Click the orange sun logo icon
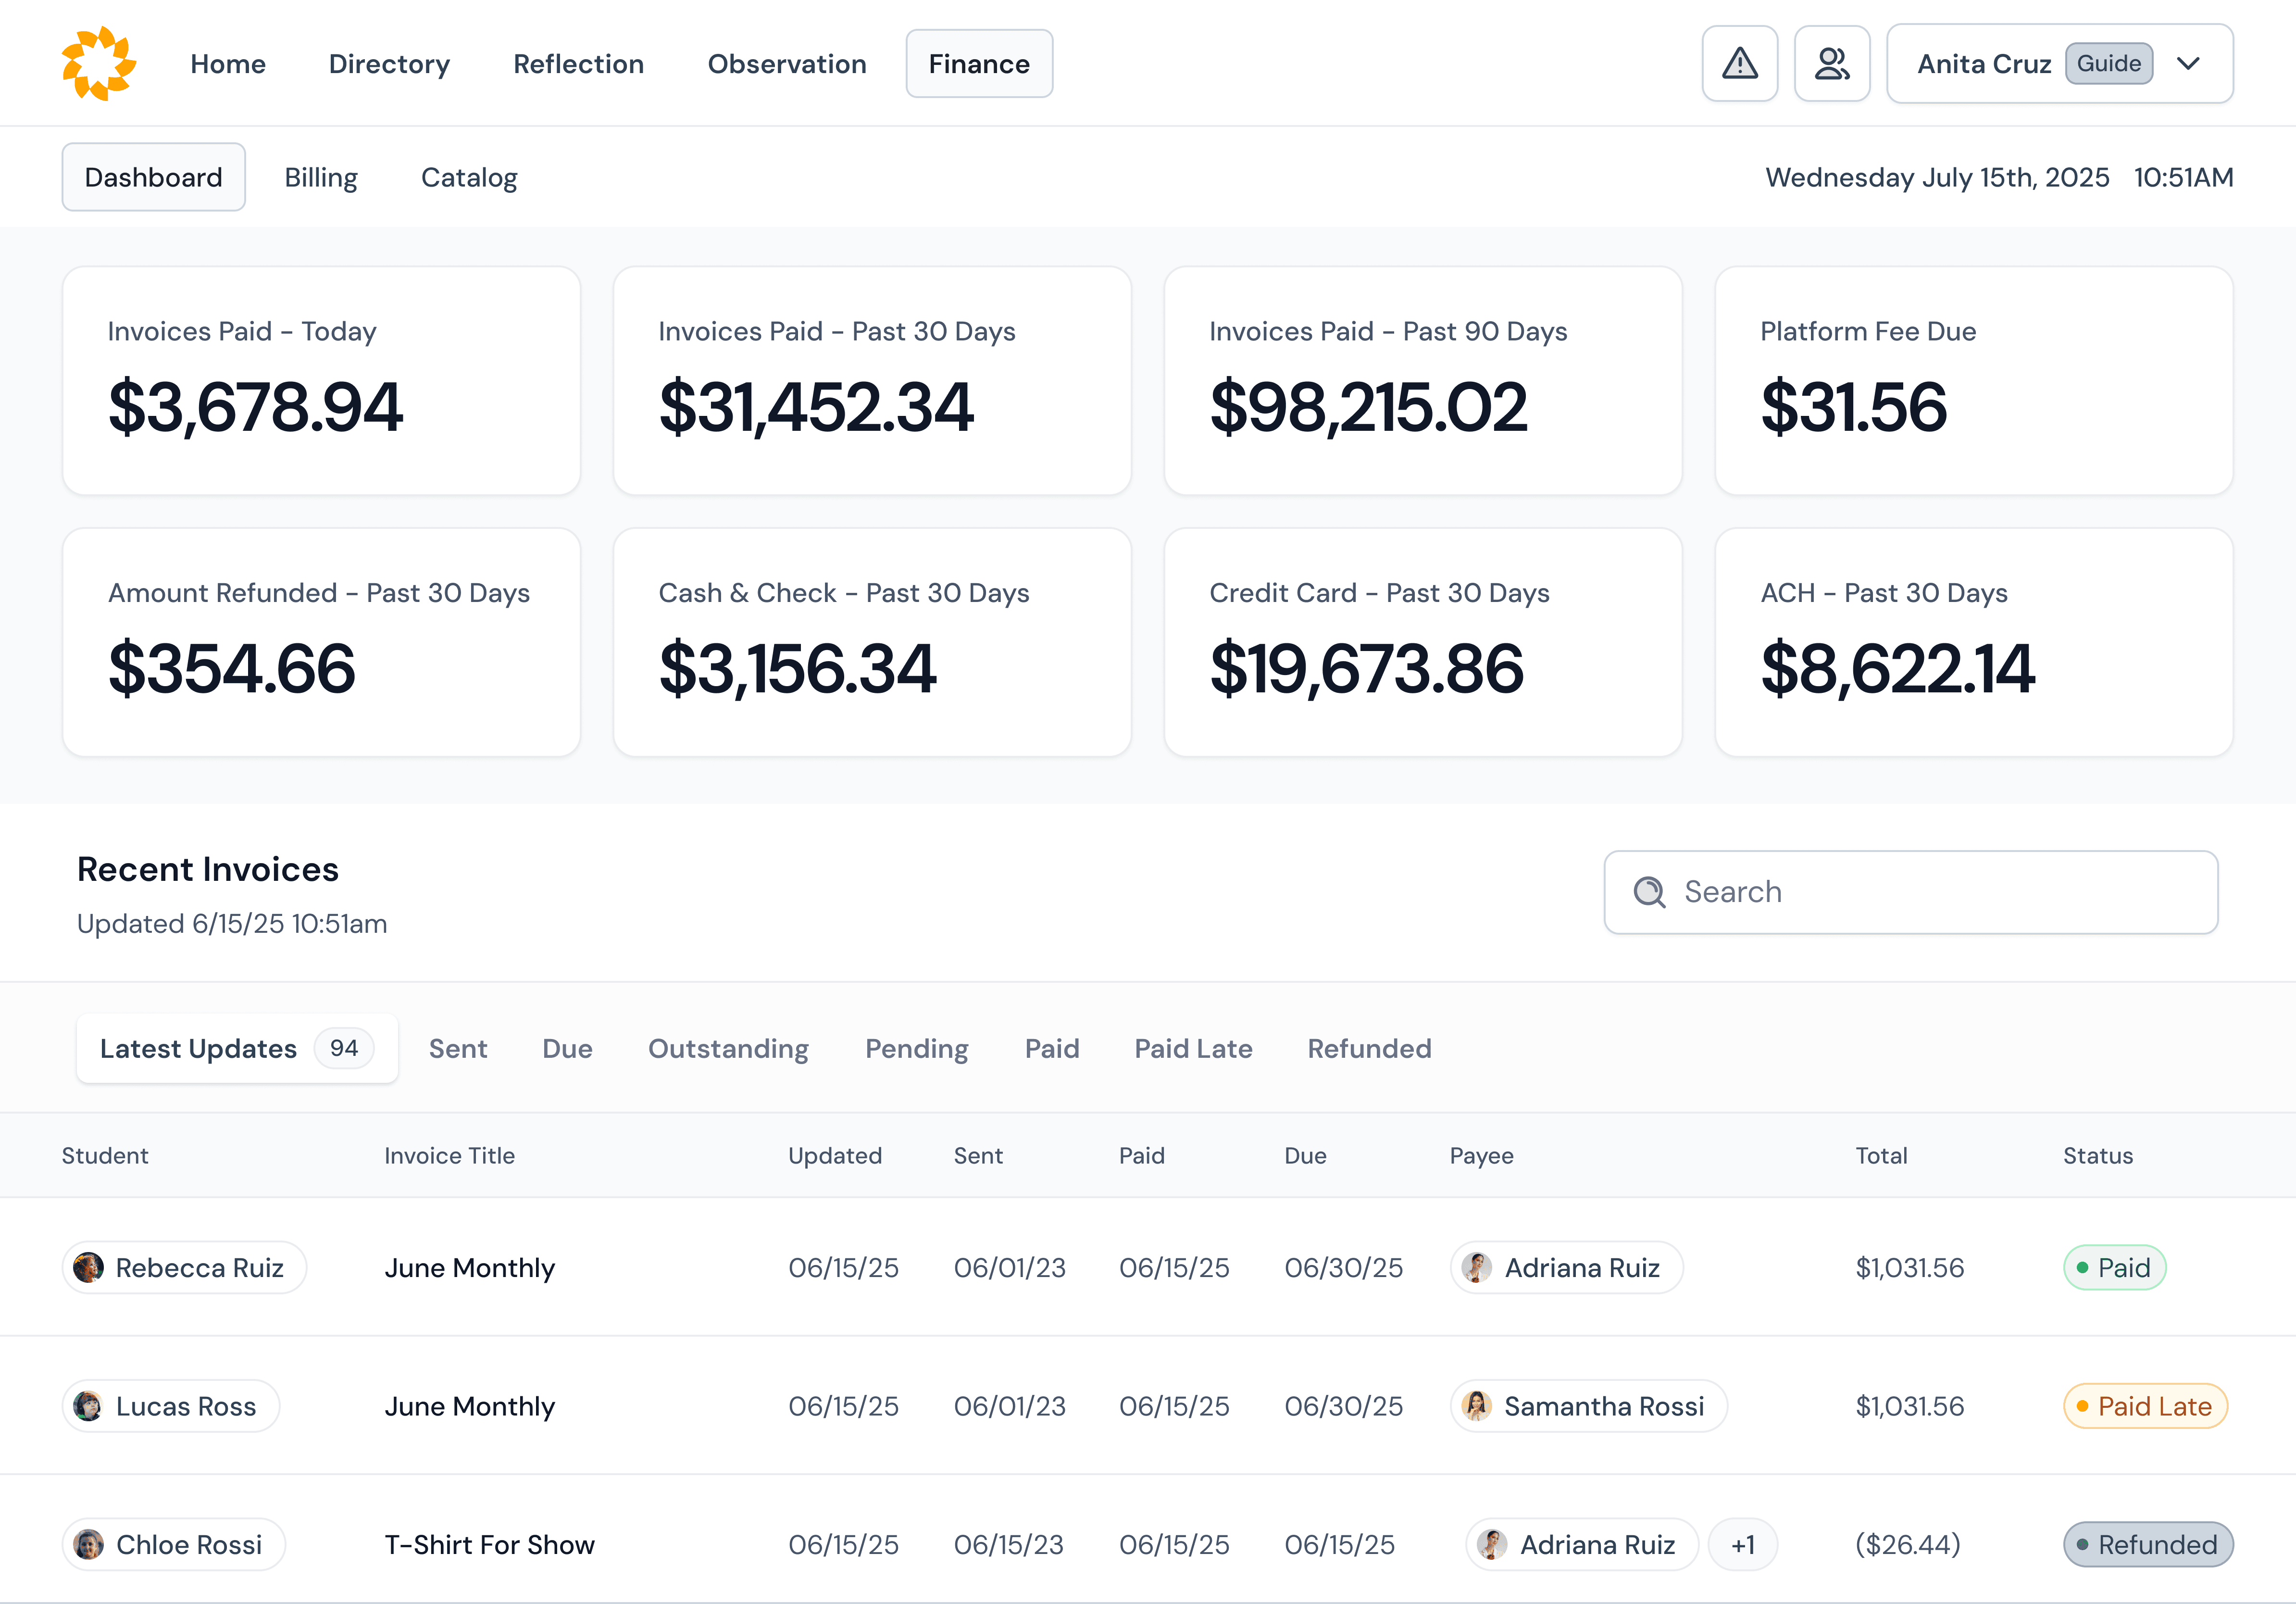Image resolution: width=2296 pixels, height=1604 pixels. coord(98,64)
